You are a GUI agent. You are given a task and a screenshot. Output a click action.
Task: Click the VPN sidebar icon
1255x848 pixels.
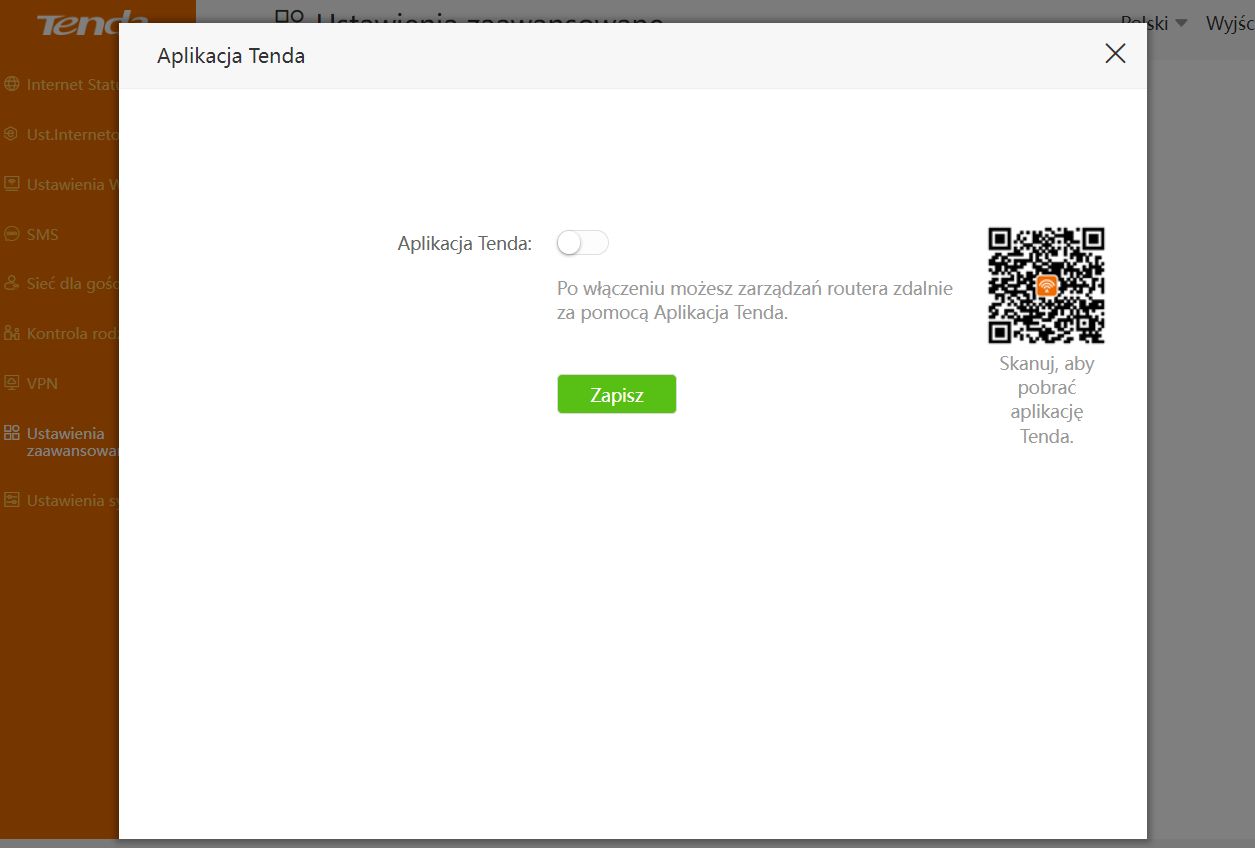[x=12, y=383]
